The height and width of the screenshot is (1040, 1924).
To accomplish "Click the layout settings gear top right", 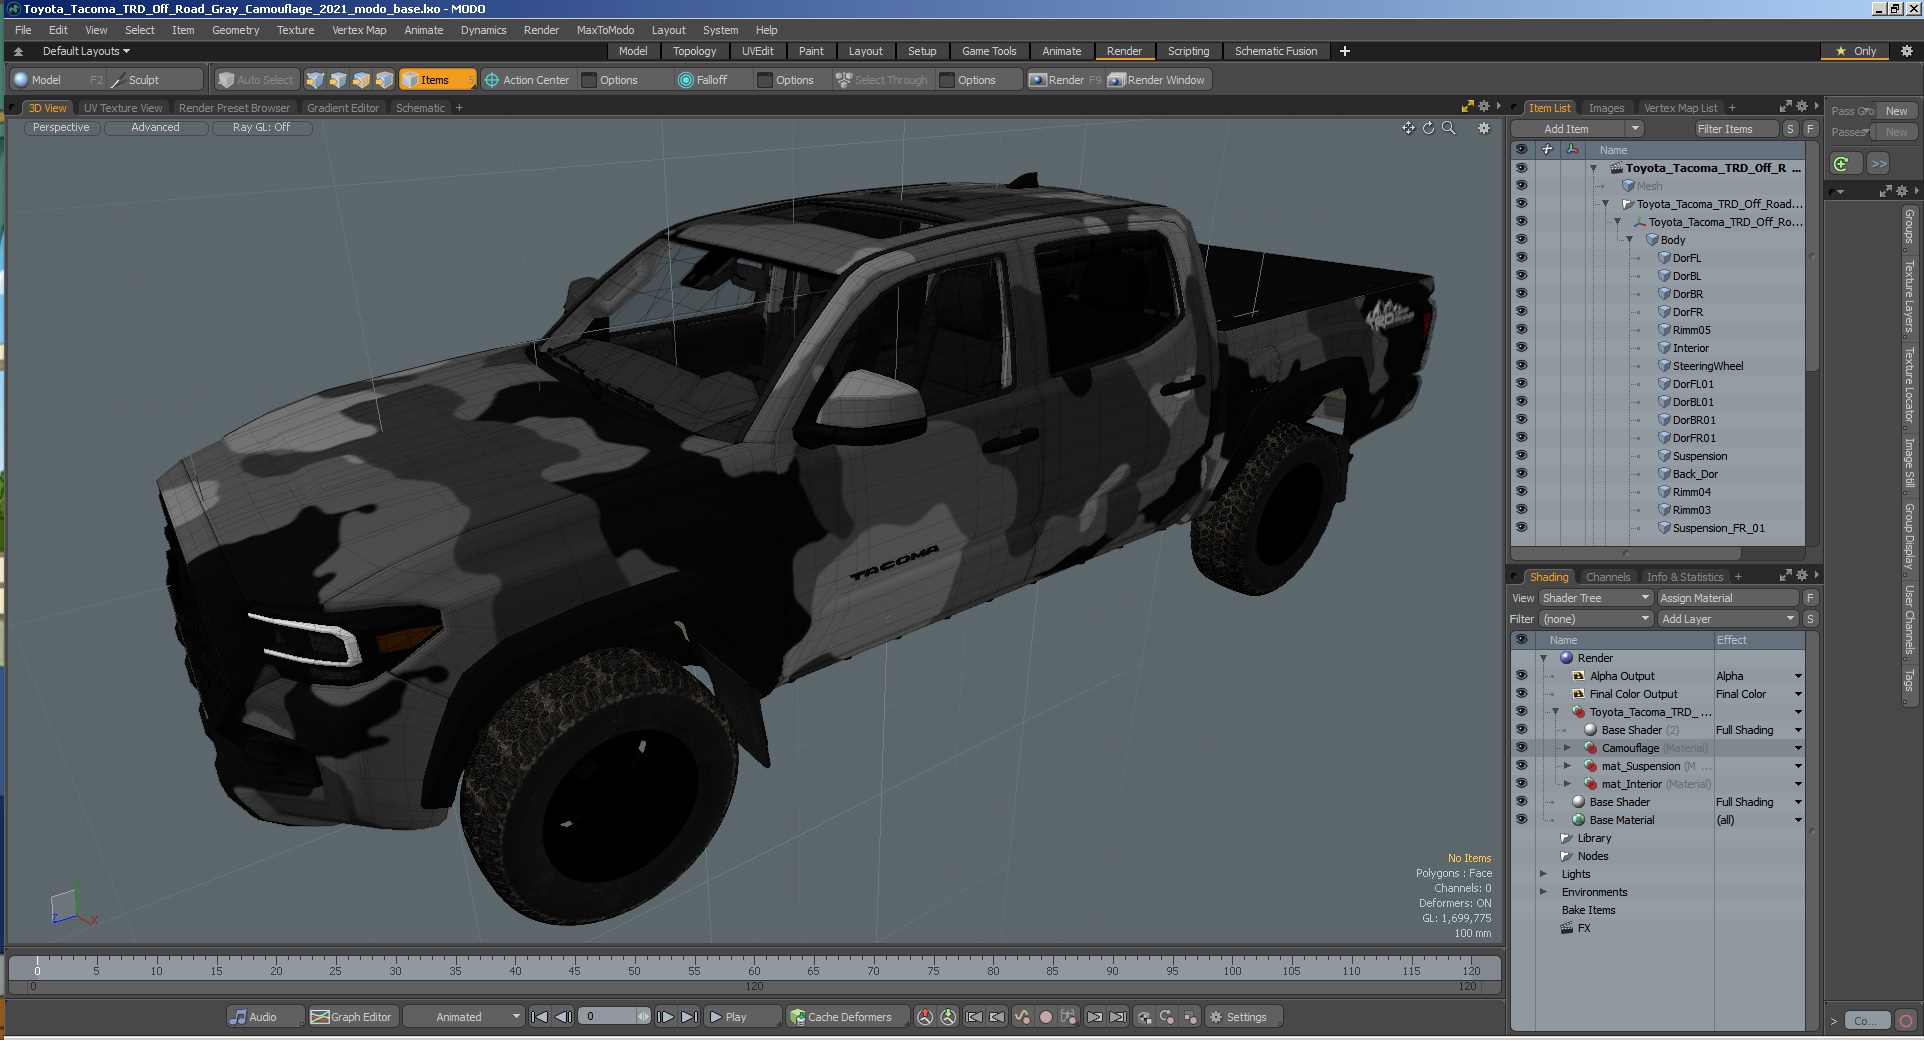I will click(1906, 51).
